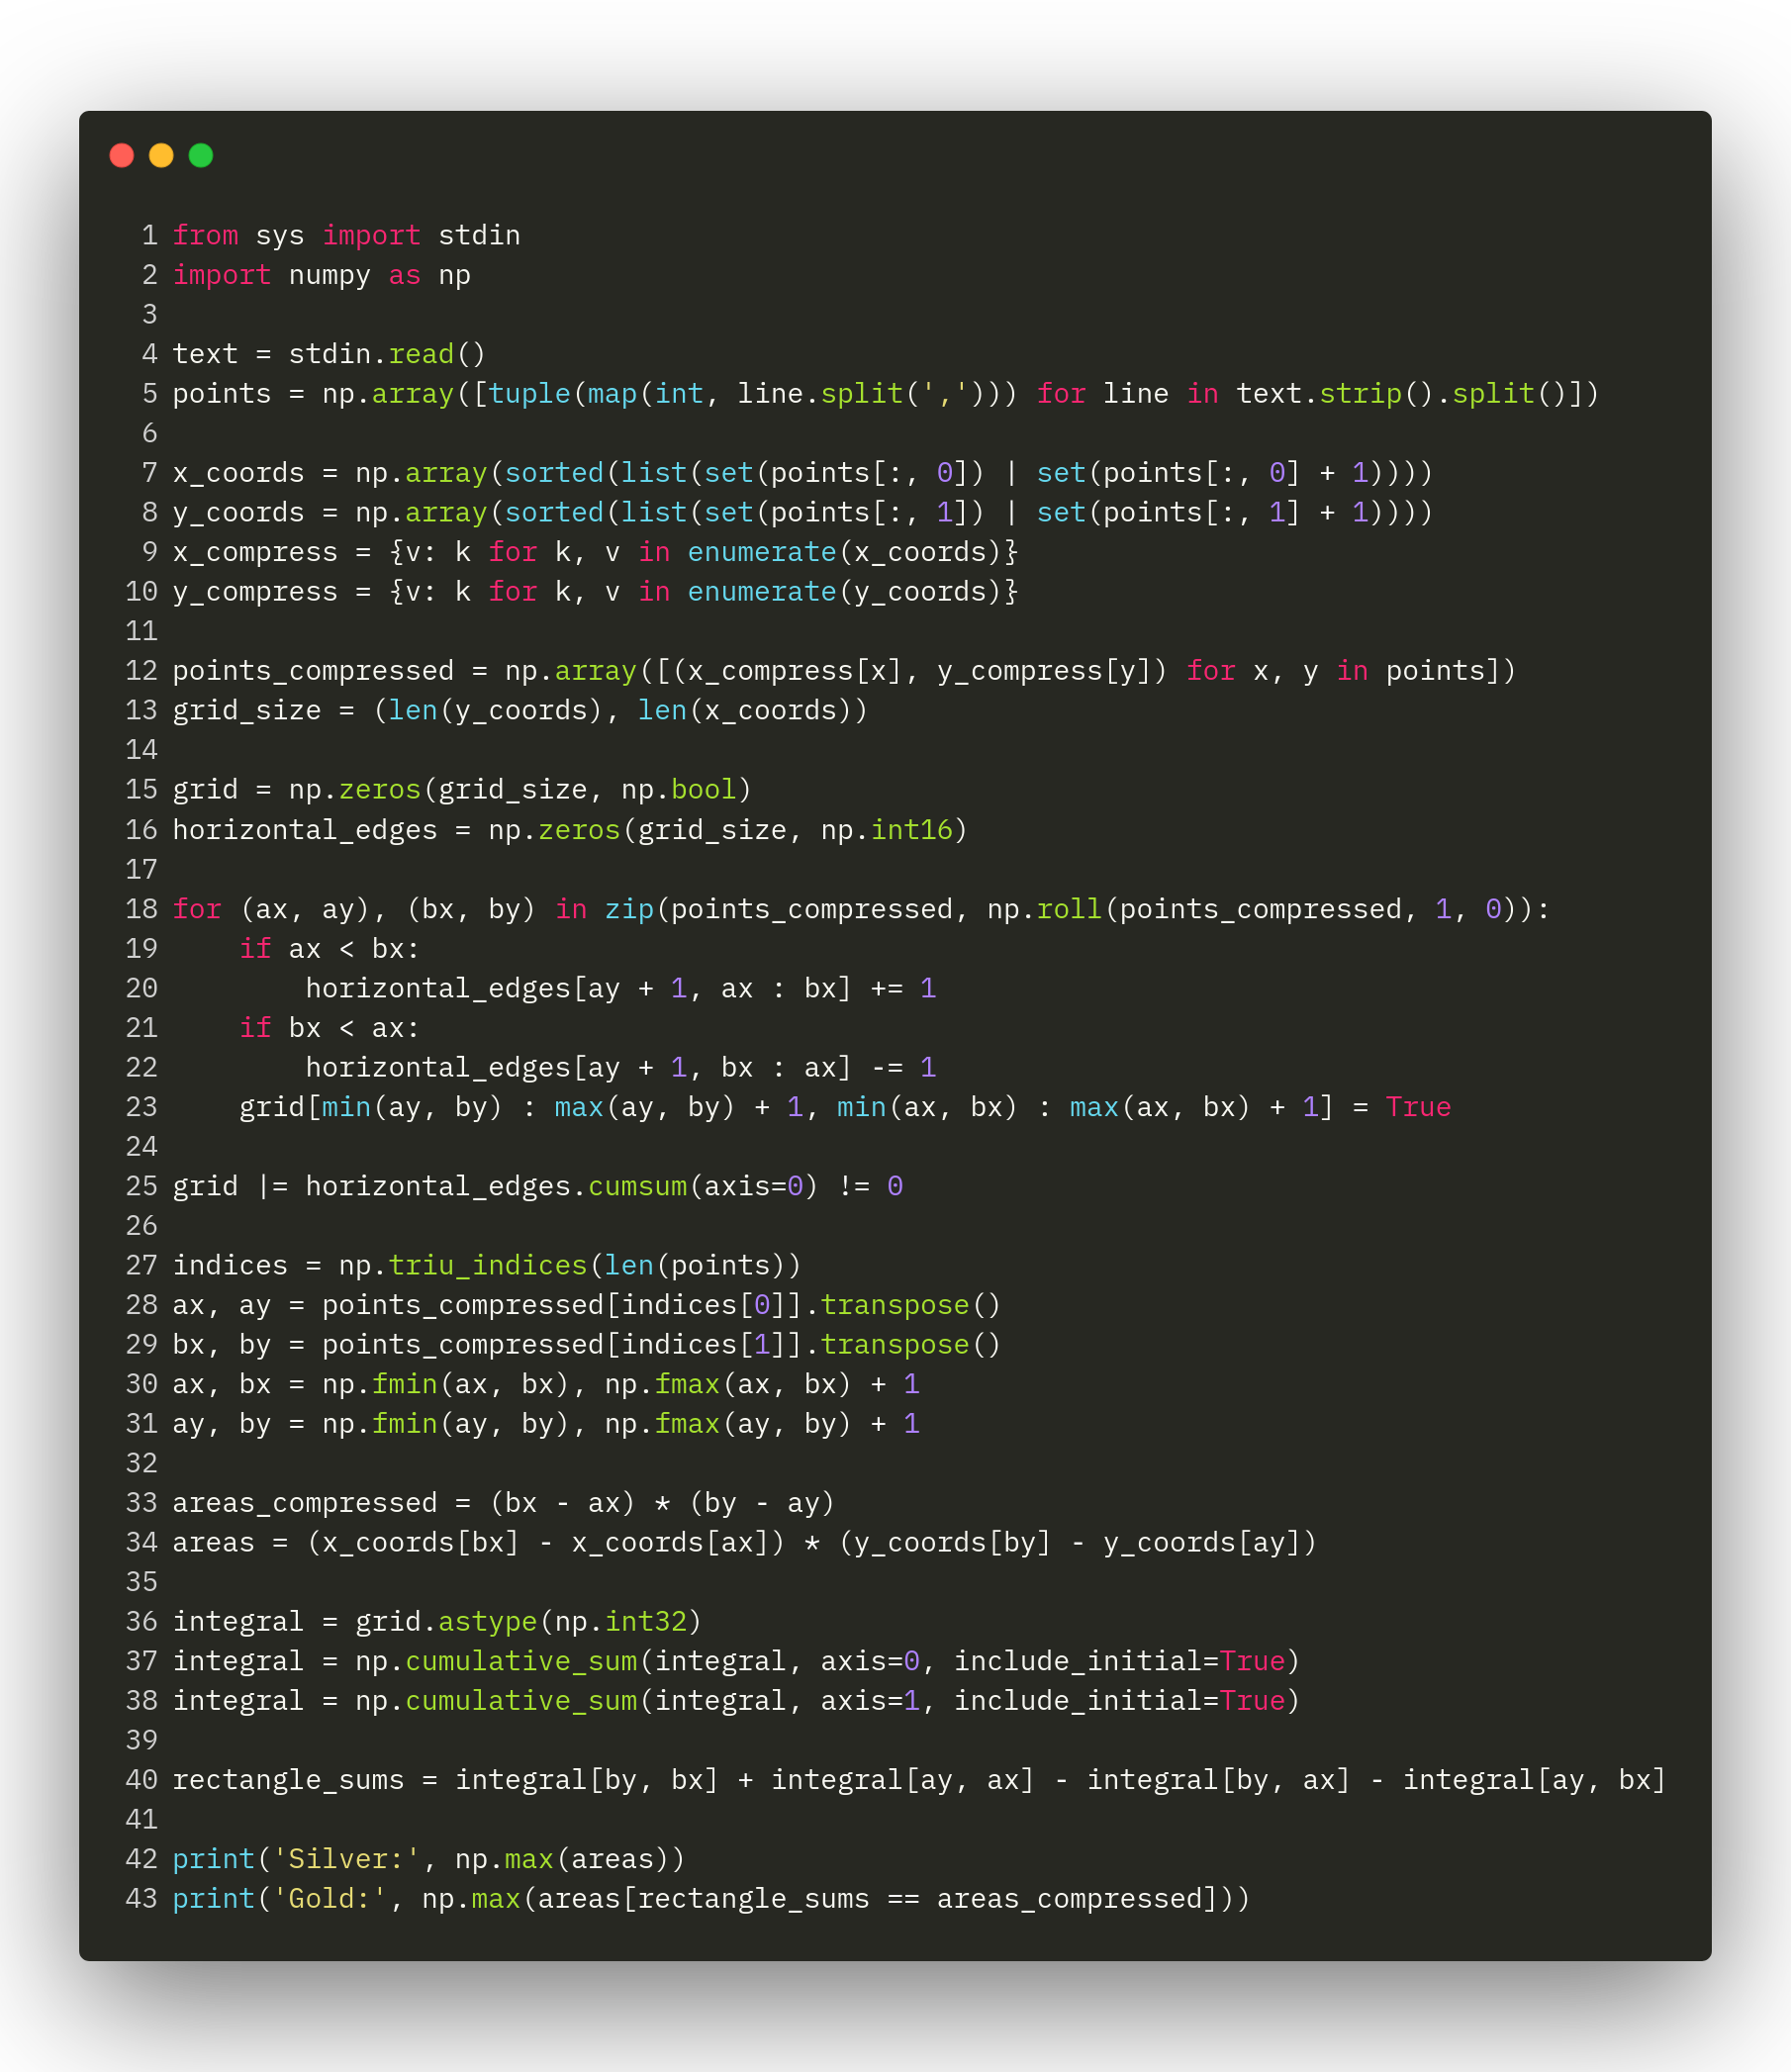The image size is (1791, 2072).
Task: Click the "grid_size = (len(y_coords), len(x_coords))" line
Action: tap(520, 711)
